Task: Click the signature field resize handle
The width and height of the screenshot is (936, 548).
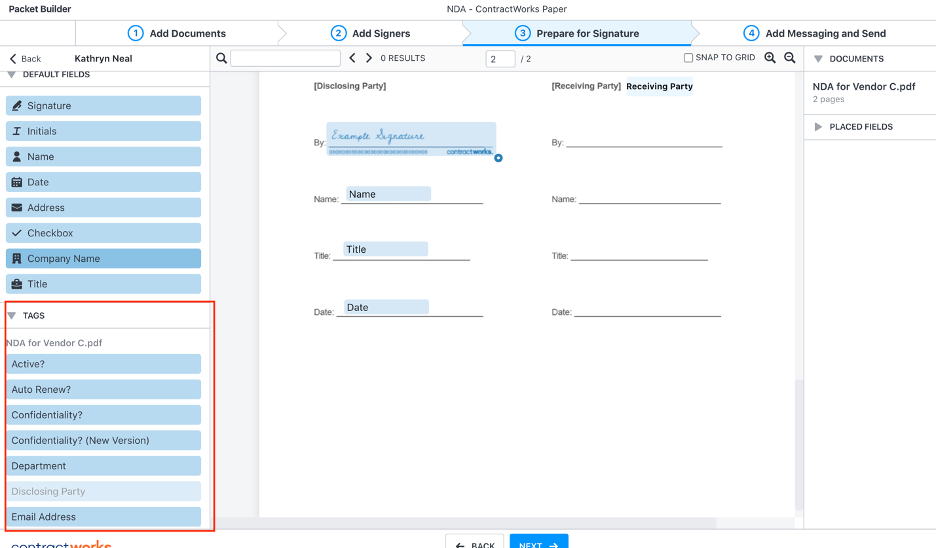Action: [x=498, y=158]
